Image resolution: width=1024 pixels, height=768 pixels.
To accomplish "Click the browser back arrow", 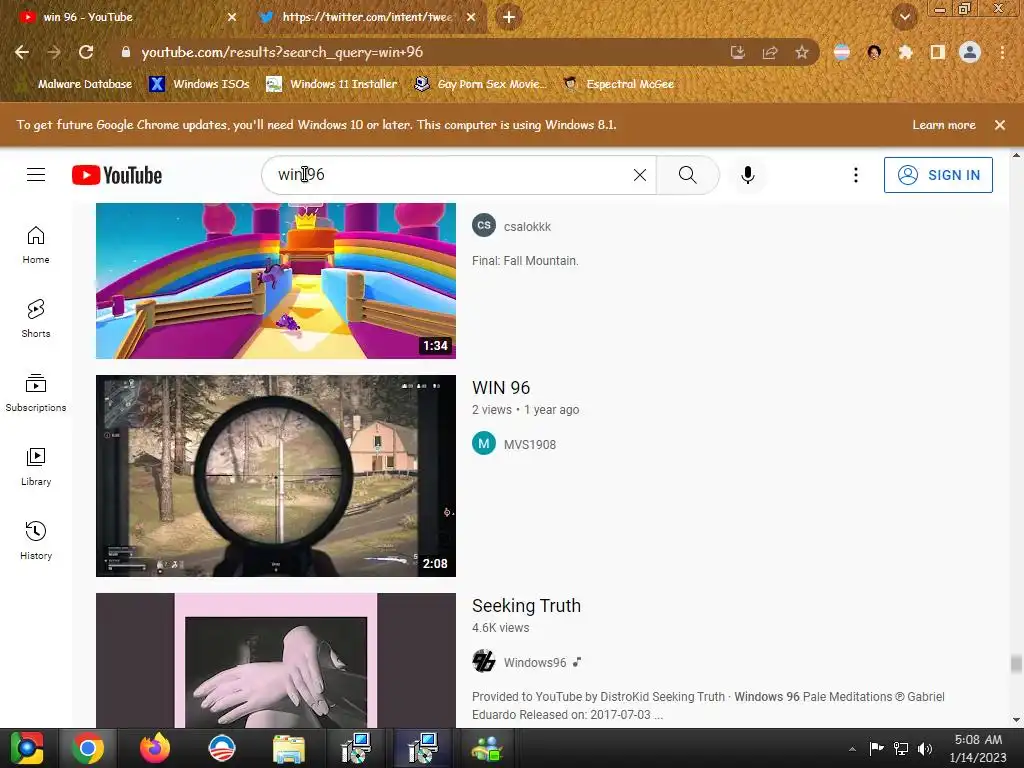I will tap(22, 52).
